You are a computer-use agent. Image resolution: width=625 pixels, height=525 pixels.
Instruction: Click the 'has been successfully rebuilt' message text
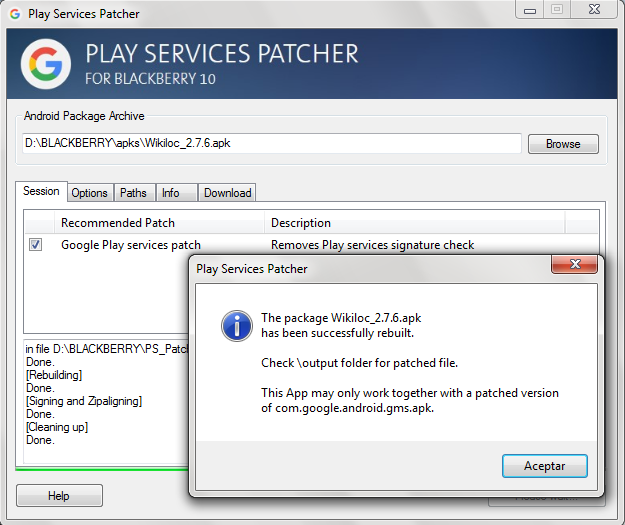338,333
